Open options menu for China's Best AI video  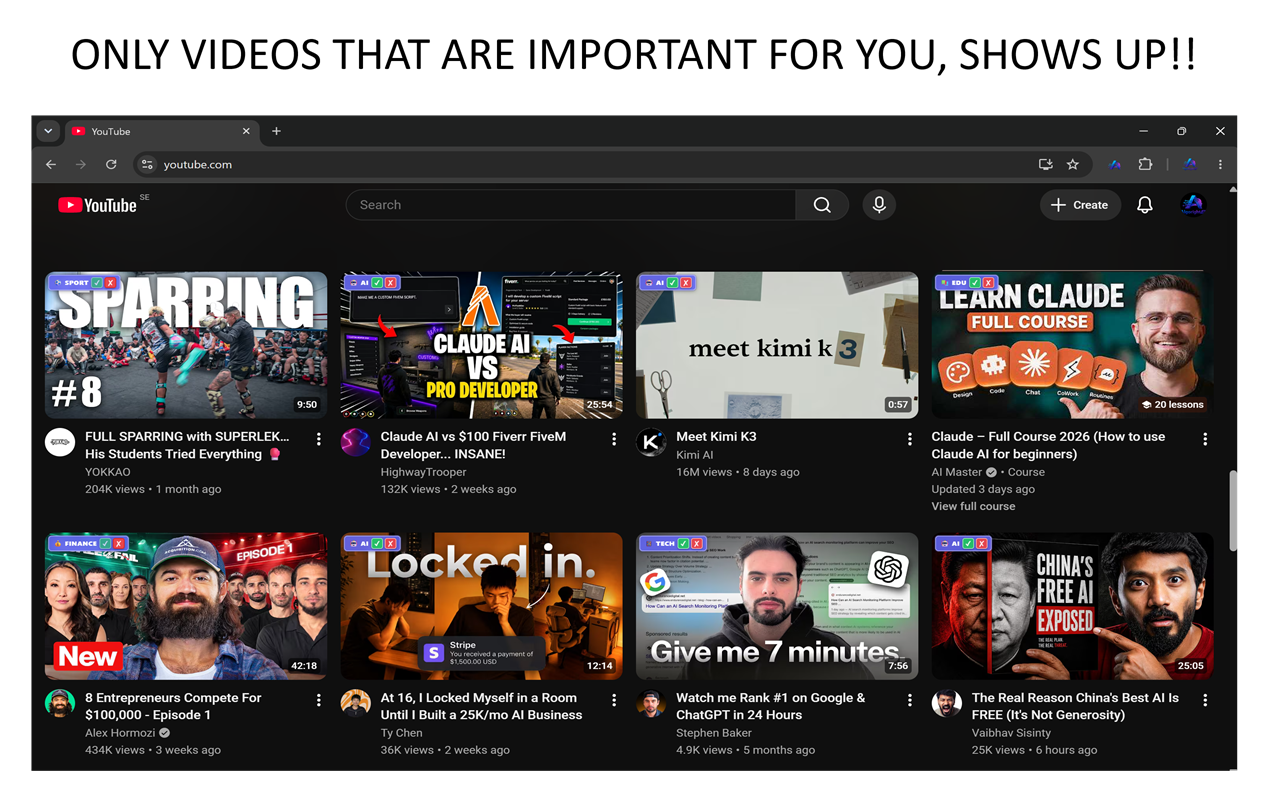[x=1205, y=700]
